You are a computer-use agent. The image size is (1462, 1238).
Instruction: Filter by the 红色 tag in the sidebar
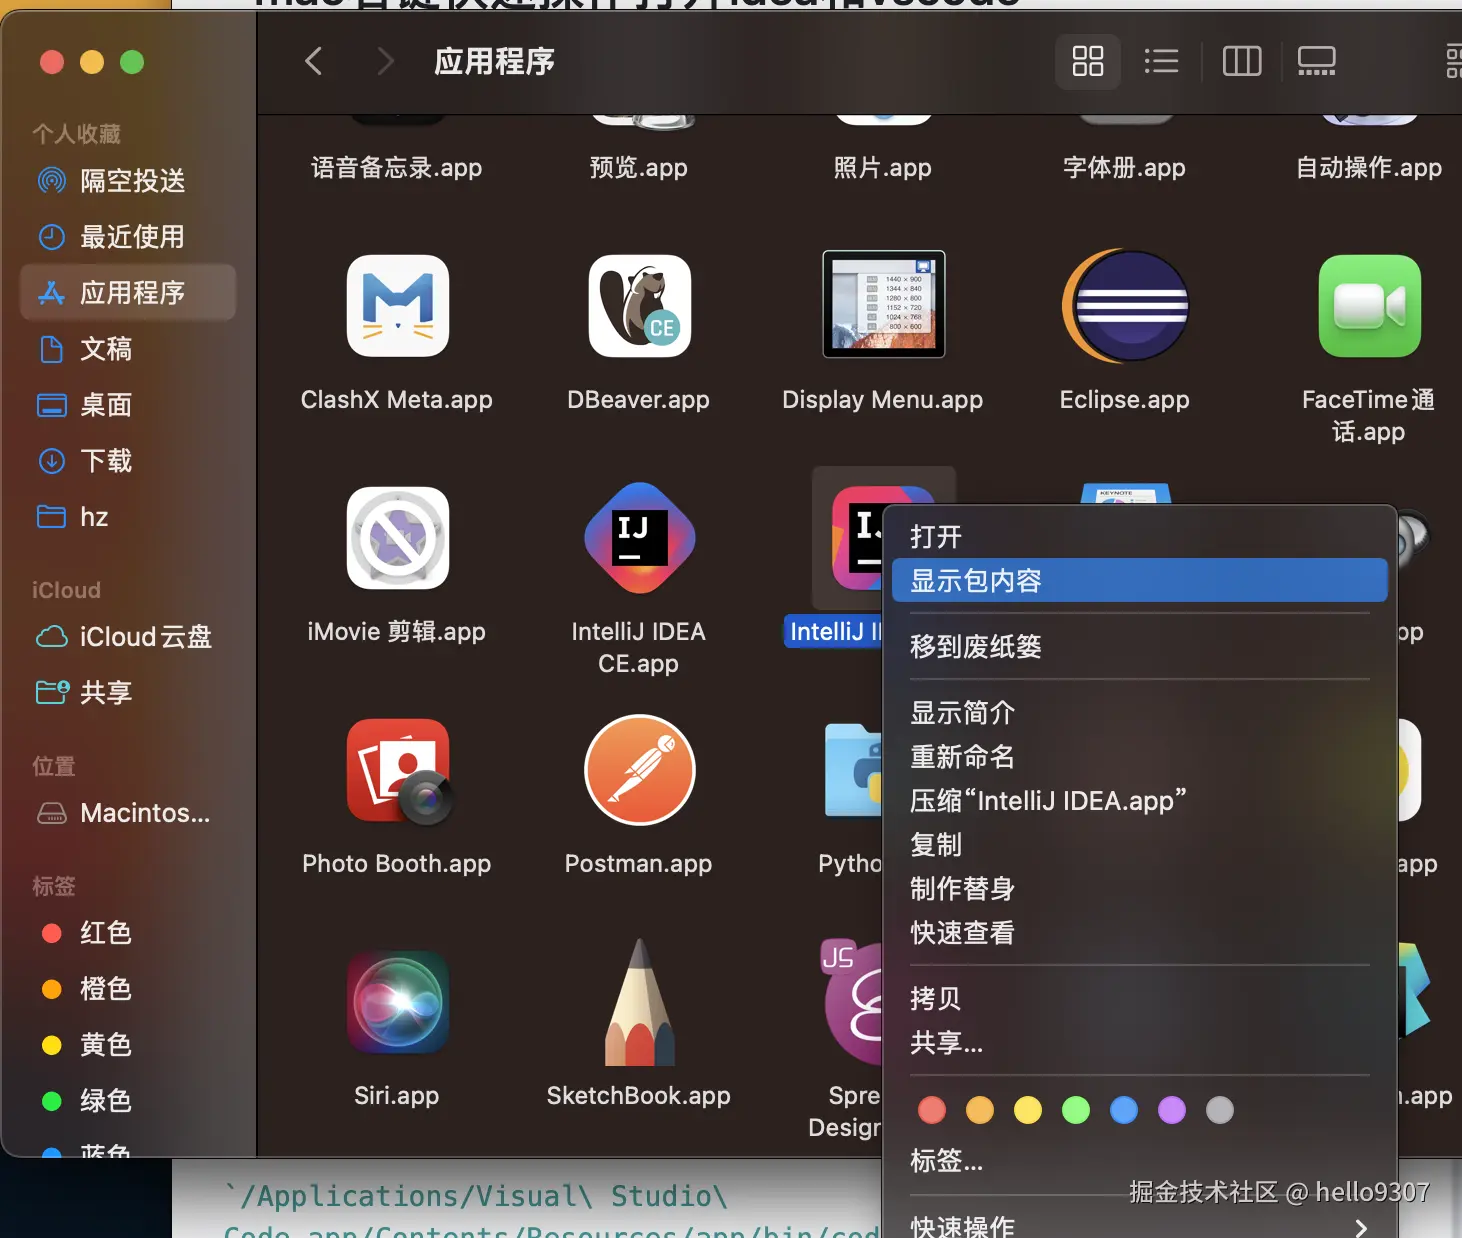pyautogui.click(x=128, y=933)
